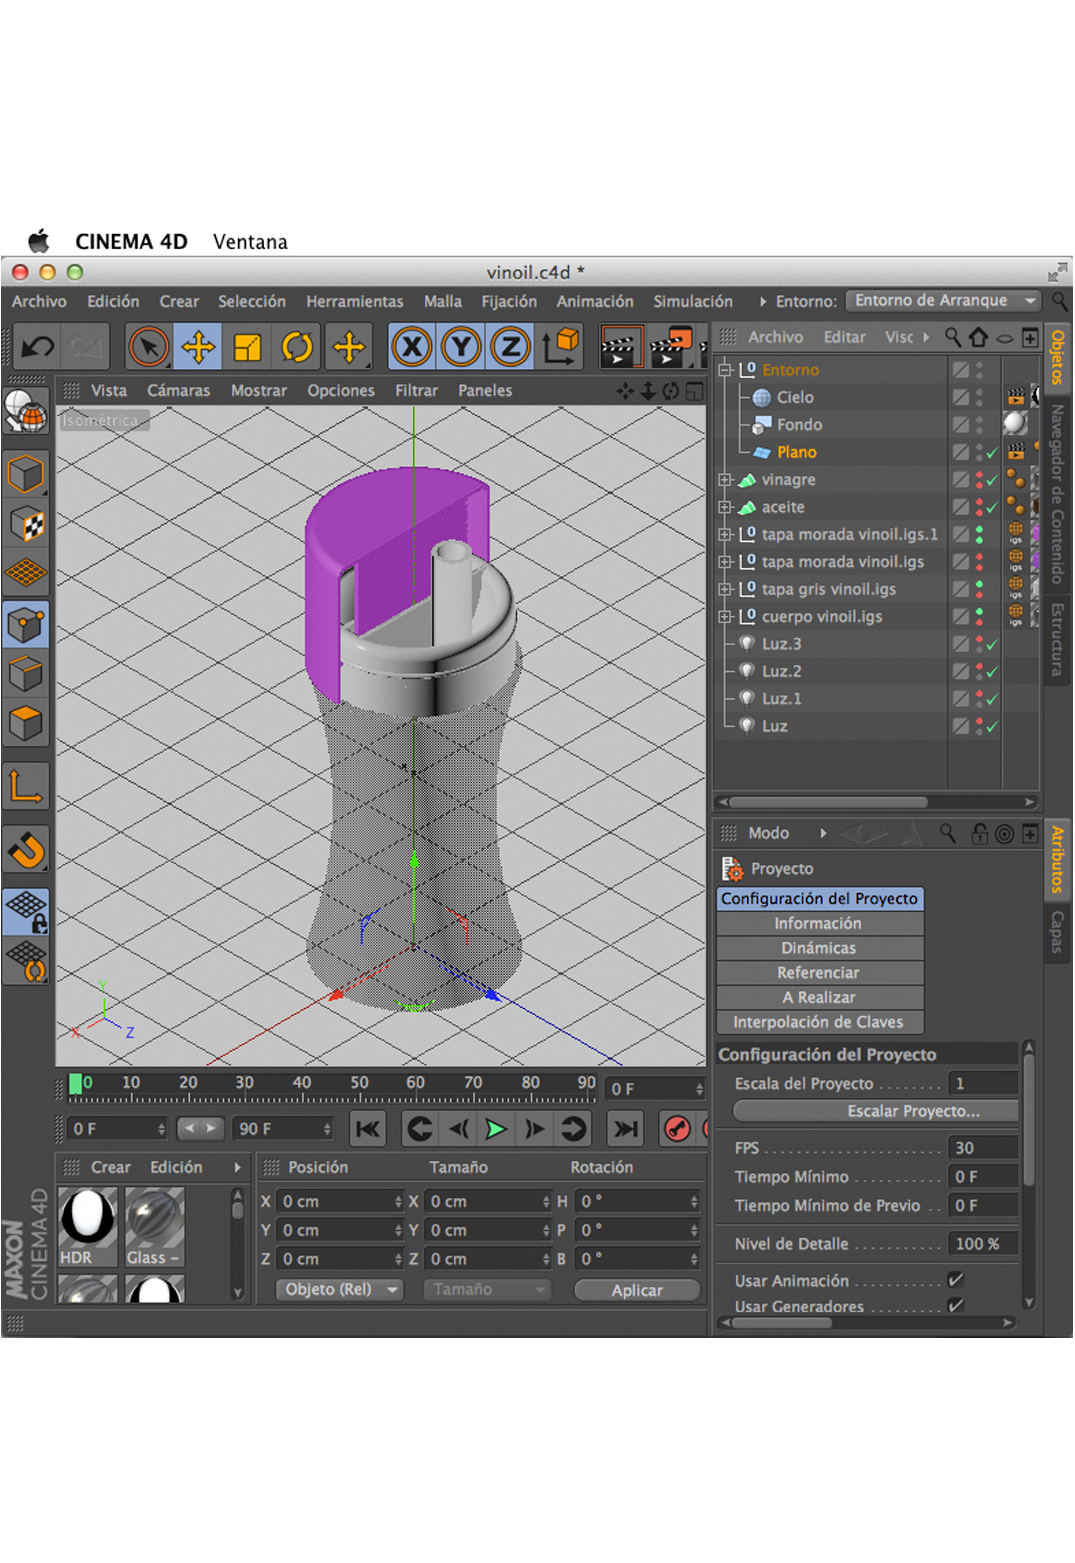Activate the Rotate tool
The width and height of the screenshot is (1075, 1563).
297,348
